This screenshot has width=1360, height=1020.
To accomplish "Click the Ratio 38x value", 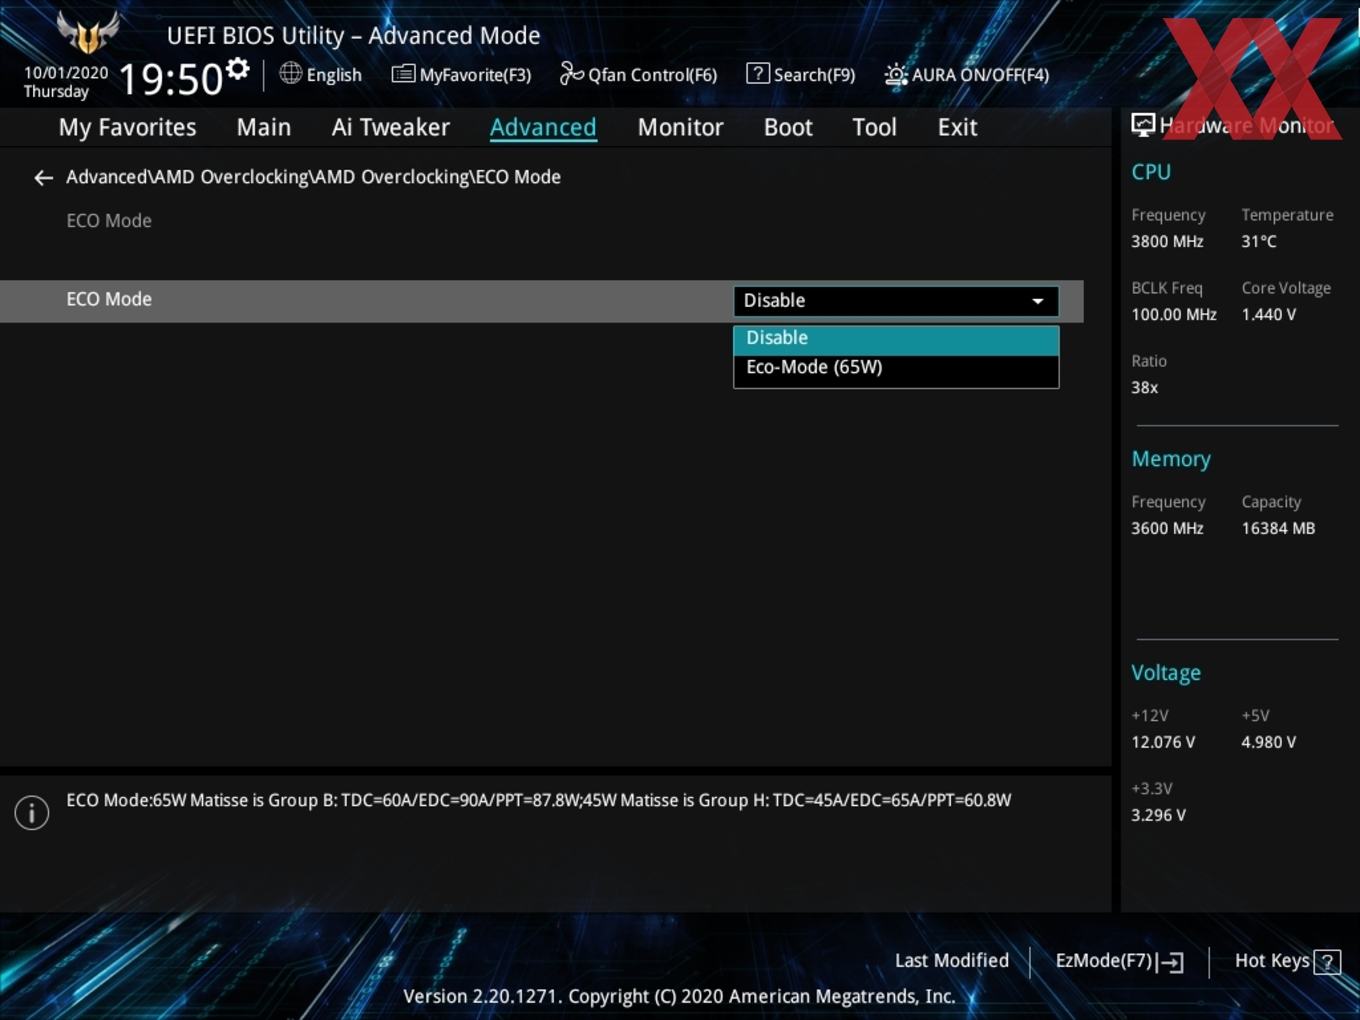I will pos(1145,387).
